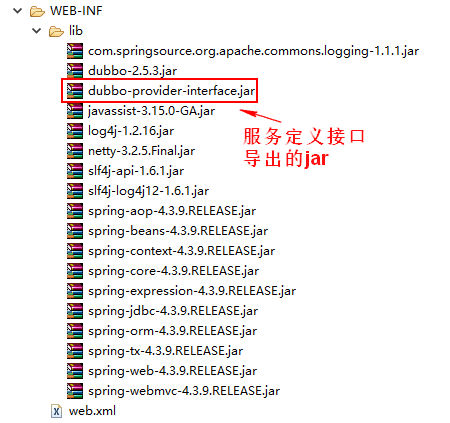Screen dimensions: 450x423
Task: Select com.springsource.org.apache.commons.logging-1.1.1.jar
Action: point(253,51)
